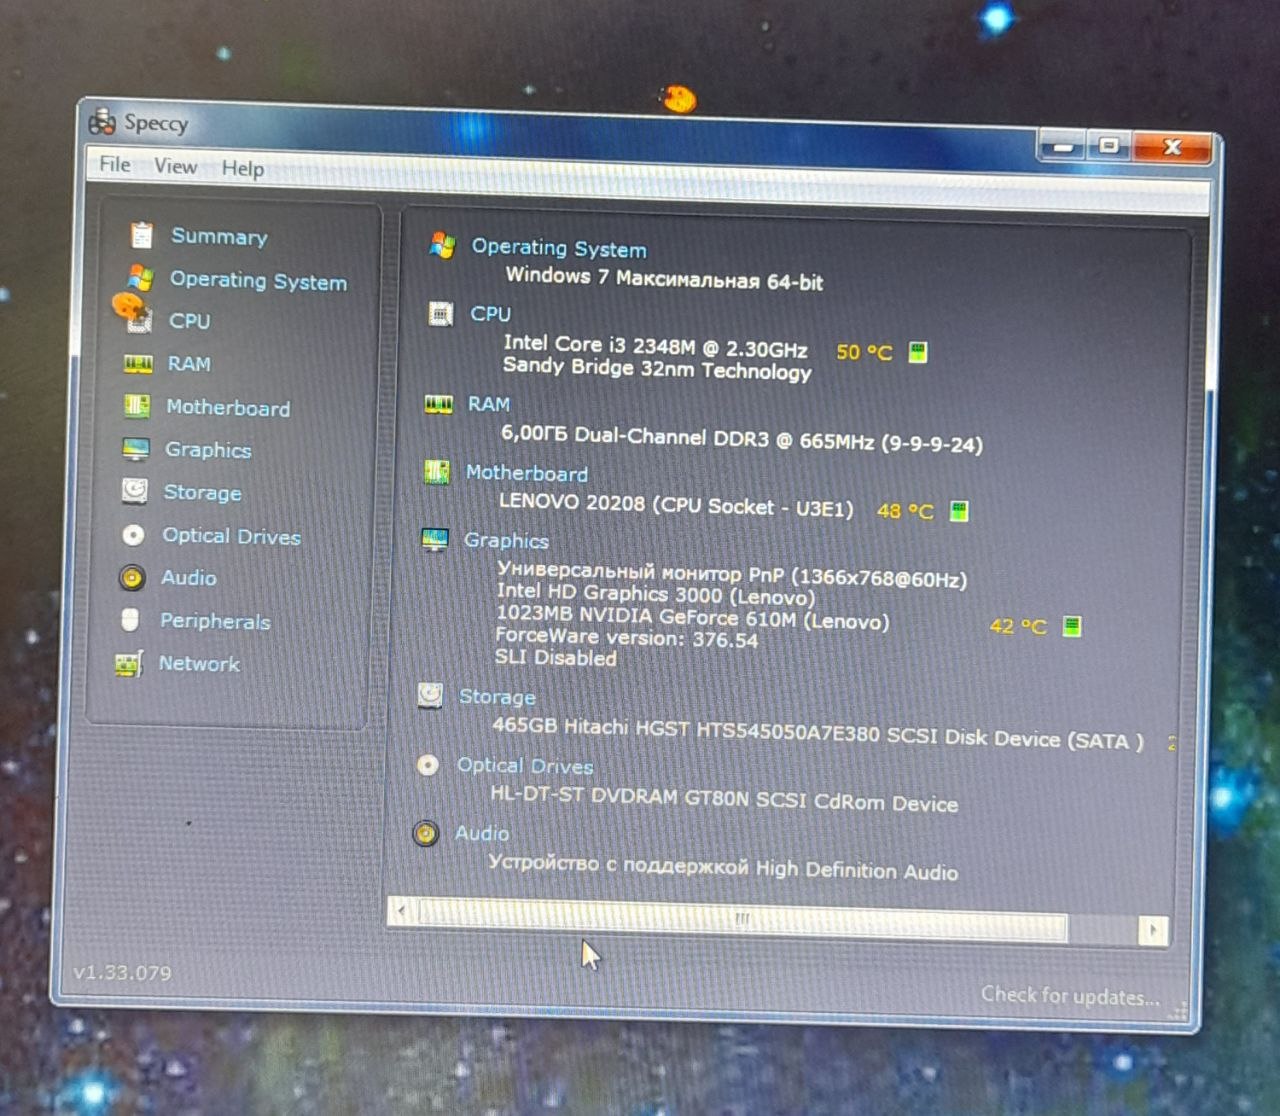This screenshot has height=1116, width=1280.
Task: Click the Summary clipboard icon in sidebar
Action: (x=141, y=235)
